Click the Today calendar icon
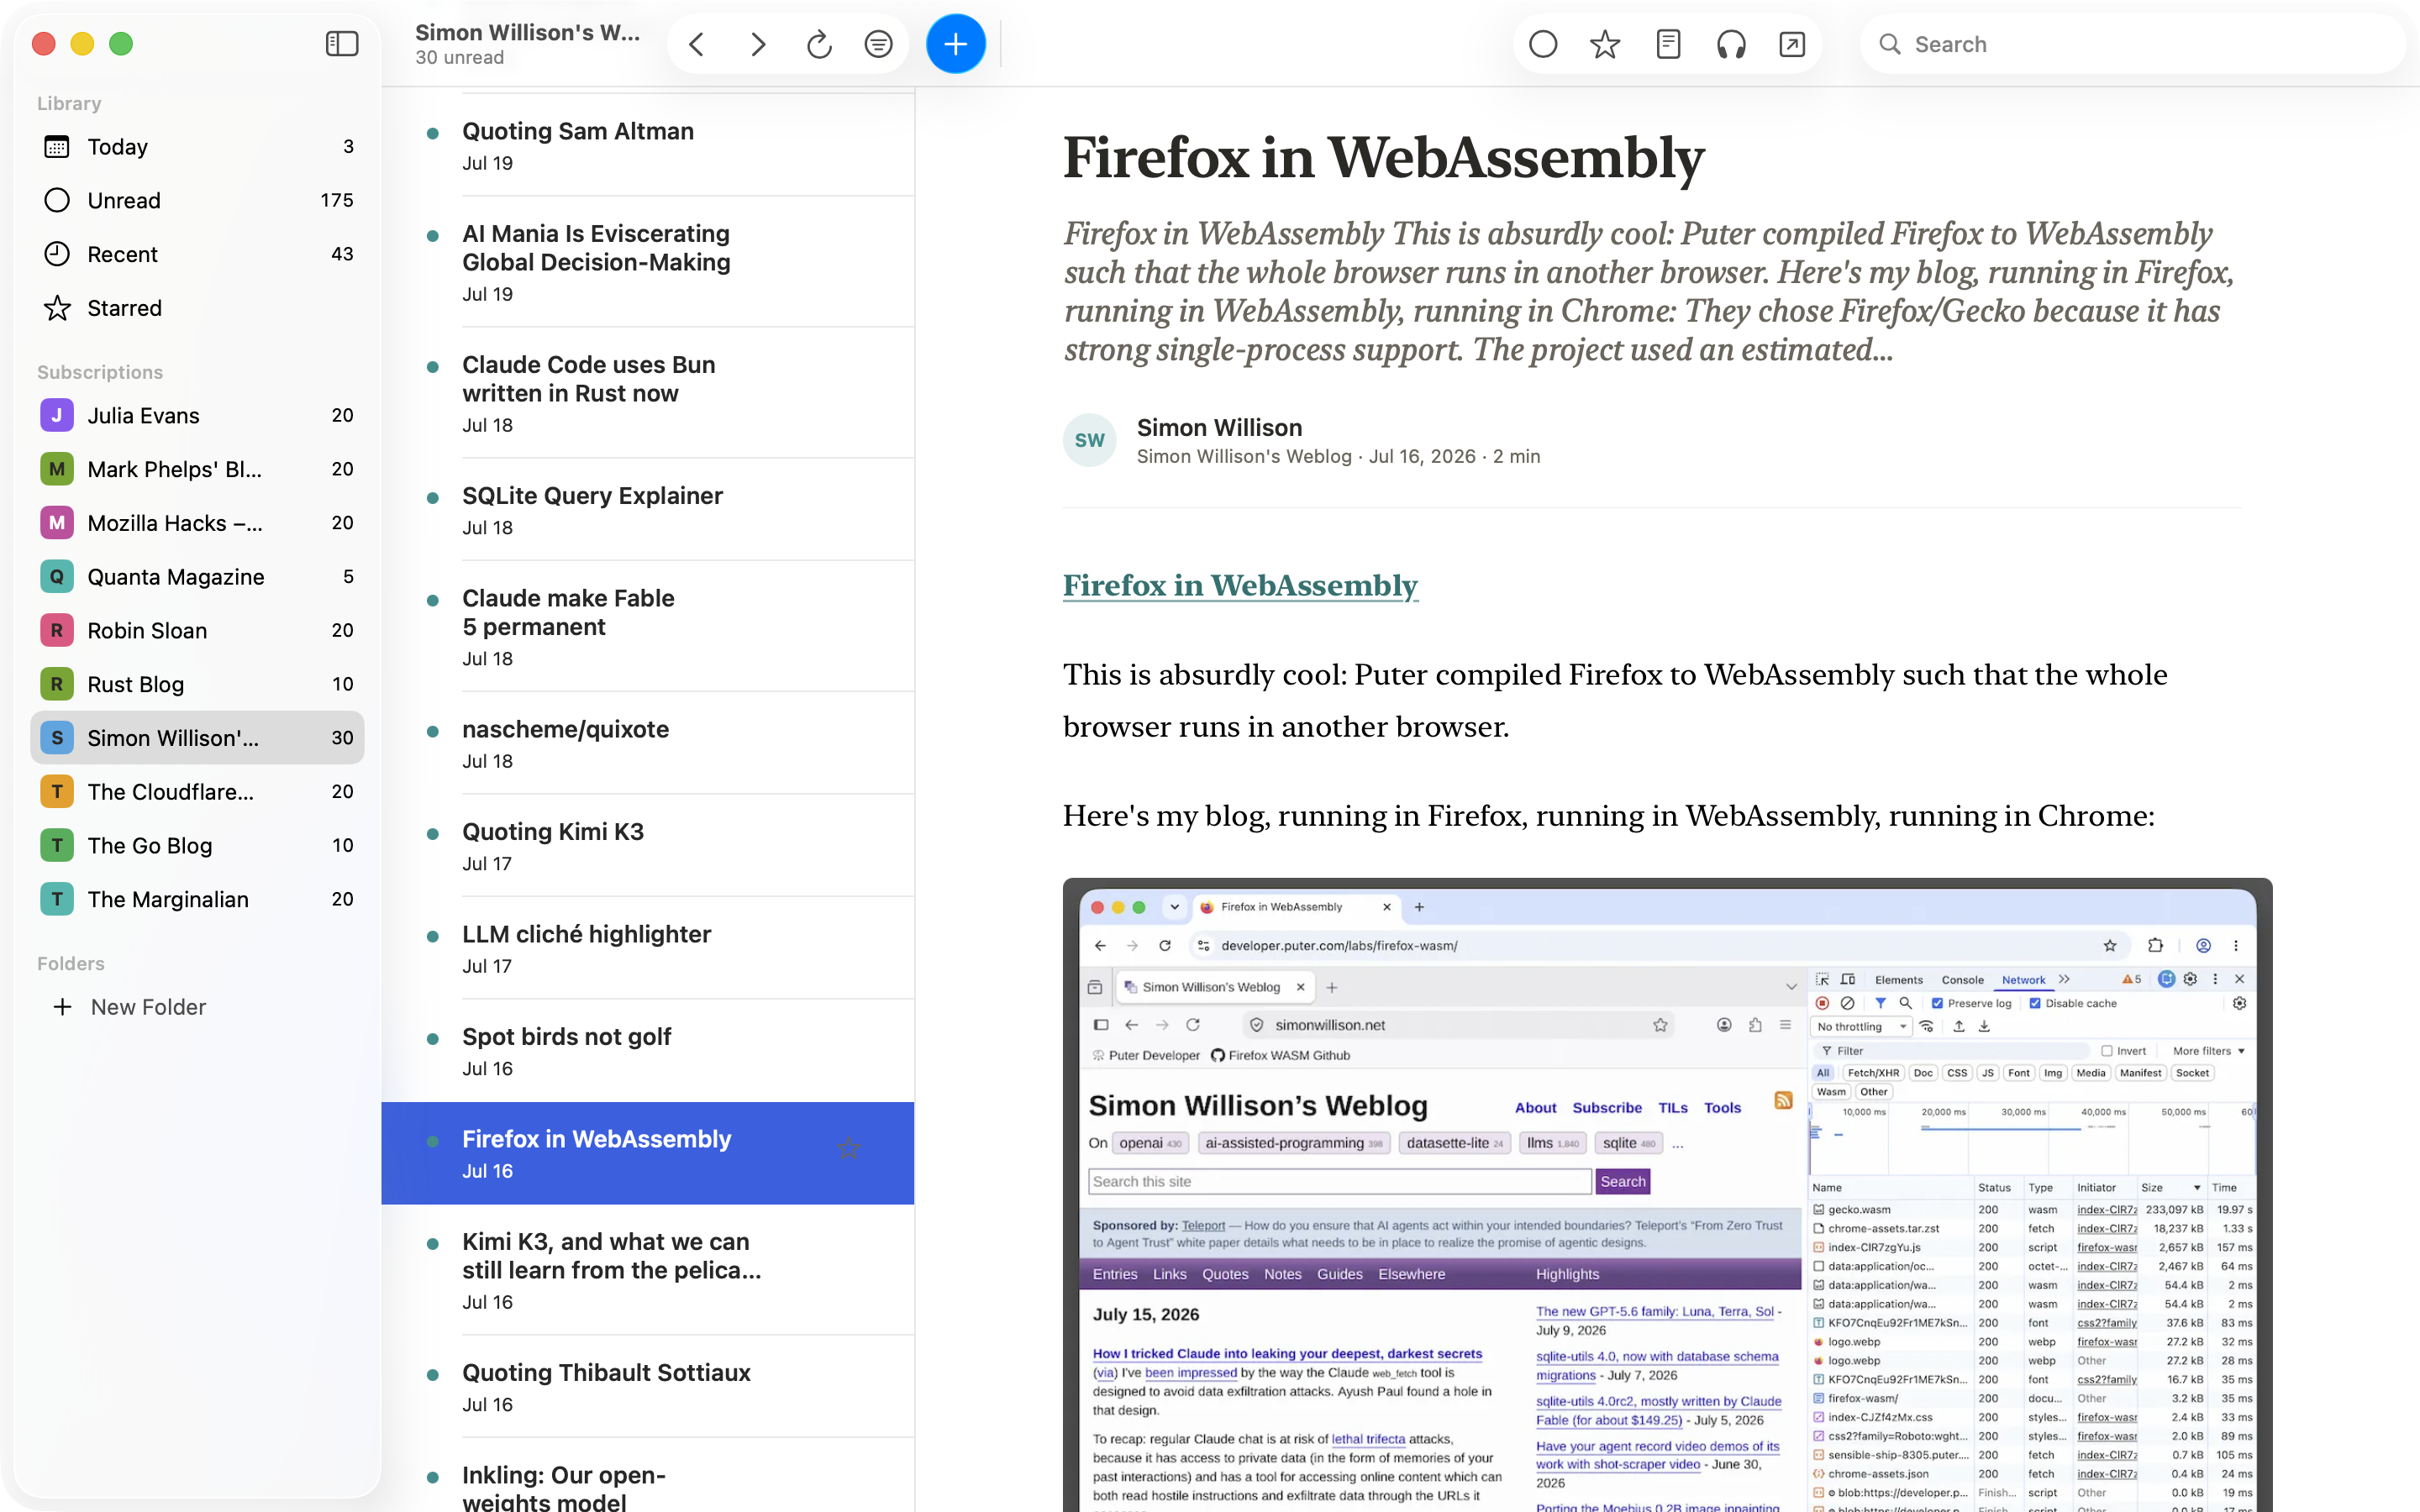The width and height of the screenshot is (2420, 1512). (57, 147)
